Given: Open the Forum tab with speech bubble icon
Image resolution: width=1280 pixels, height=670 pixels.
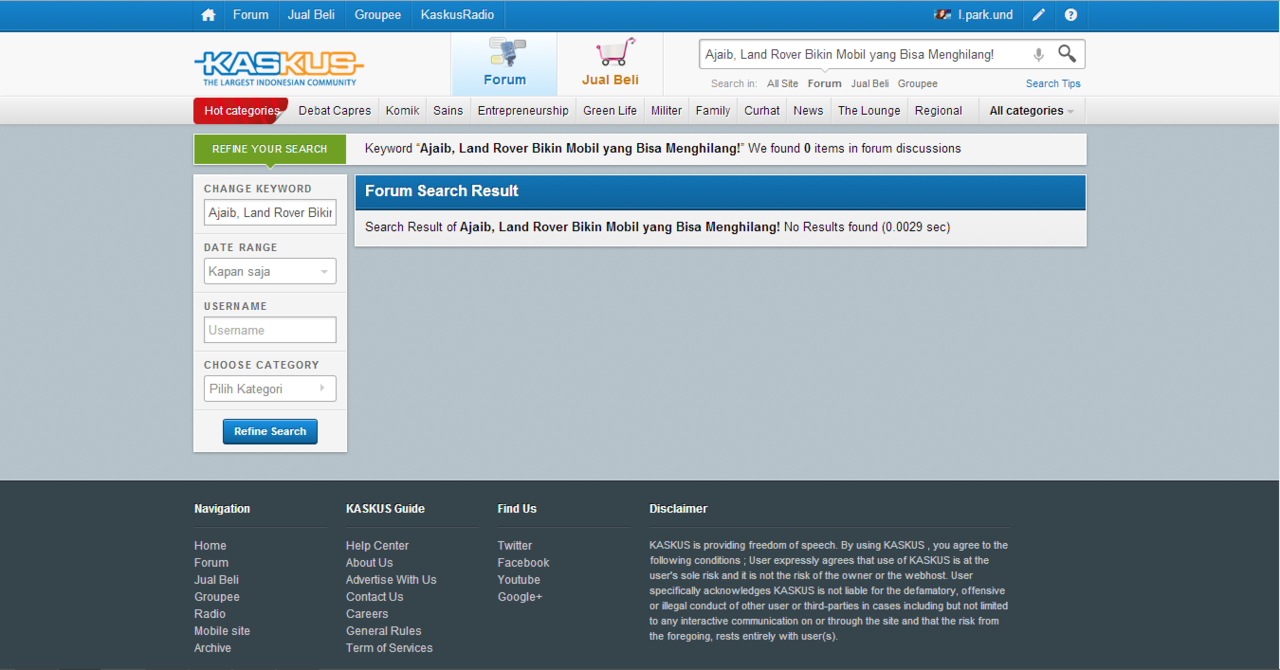Looking at the screenshot, I should pyautogui.click(x=505, y=64).
